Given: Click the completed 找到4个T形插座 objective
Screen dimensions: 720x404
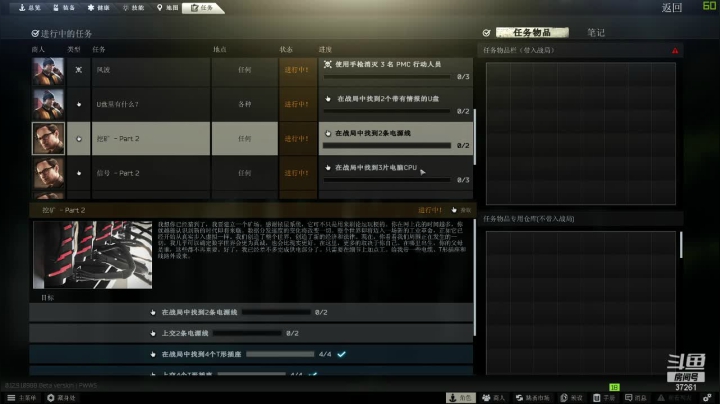Looking at the screenshot, I should click(x=251, y=354).
